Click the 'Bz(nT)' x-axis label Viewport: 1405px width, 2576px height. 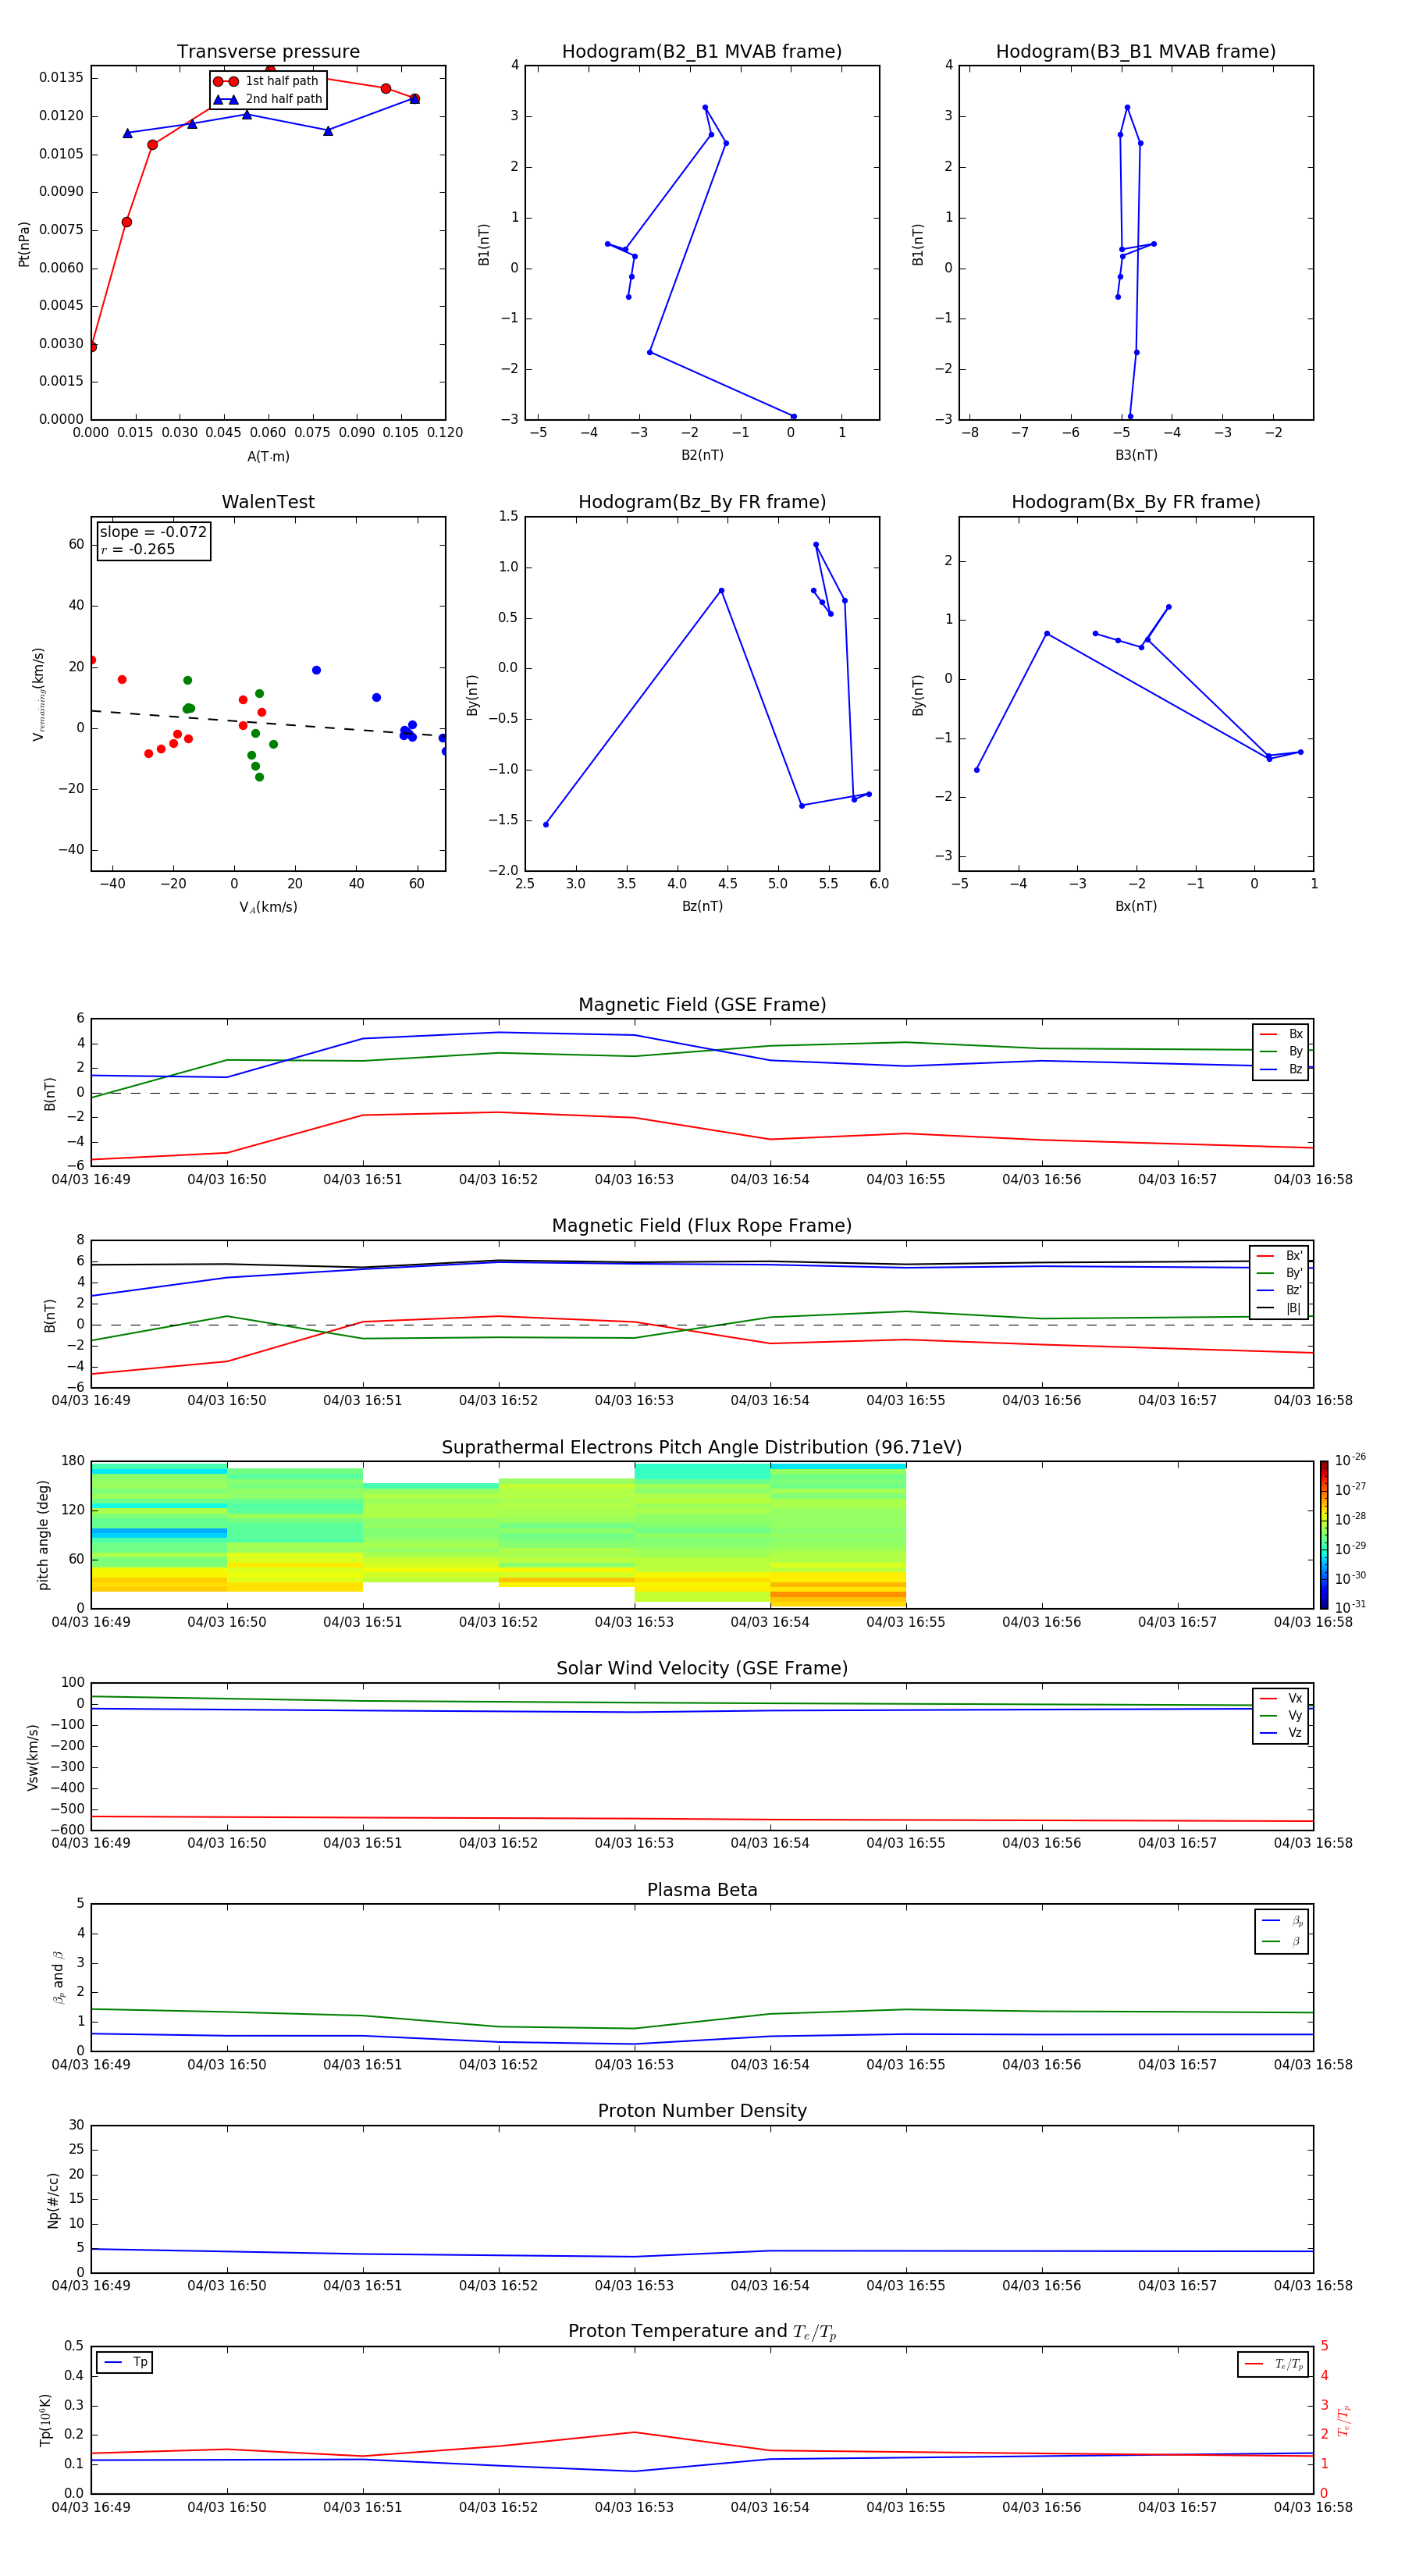click(x=702, y=906)
